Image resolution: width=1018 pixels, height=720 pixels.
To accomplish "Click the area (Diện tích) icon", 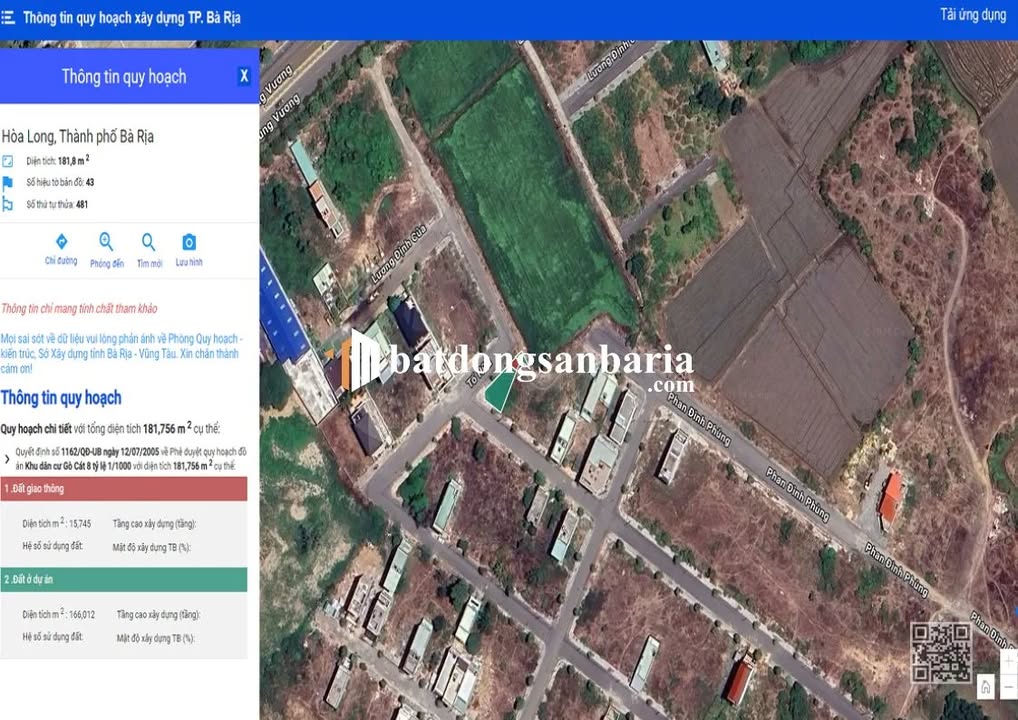I will (8, 161).
